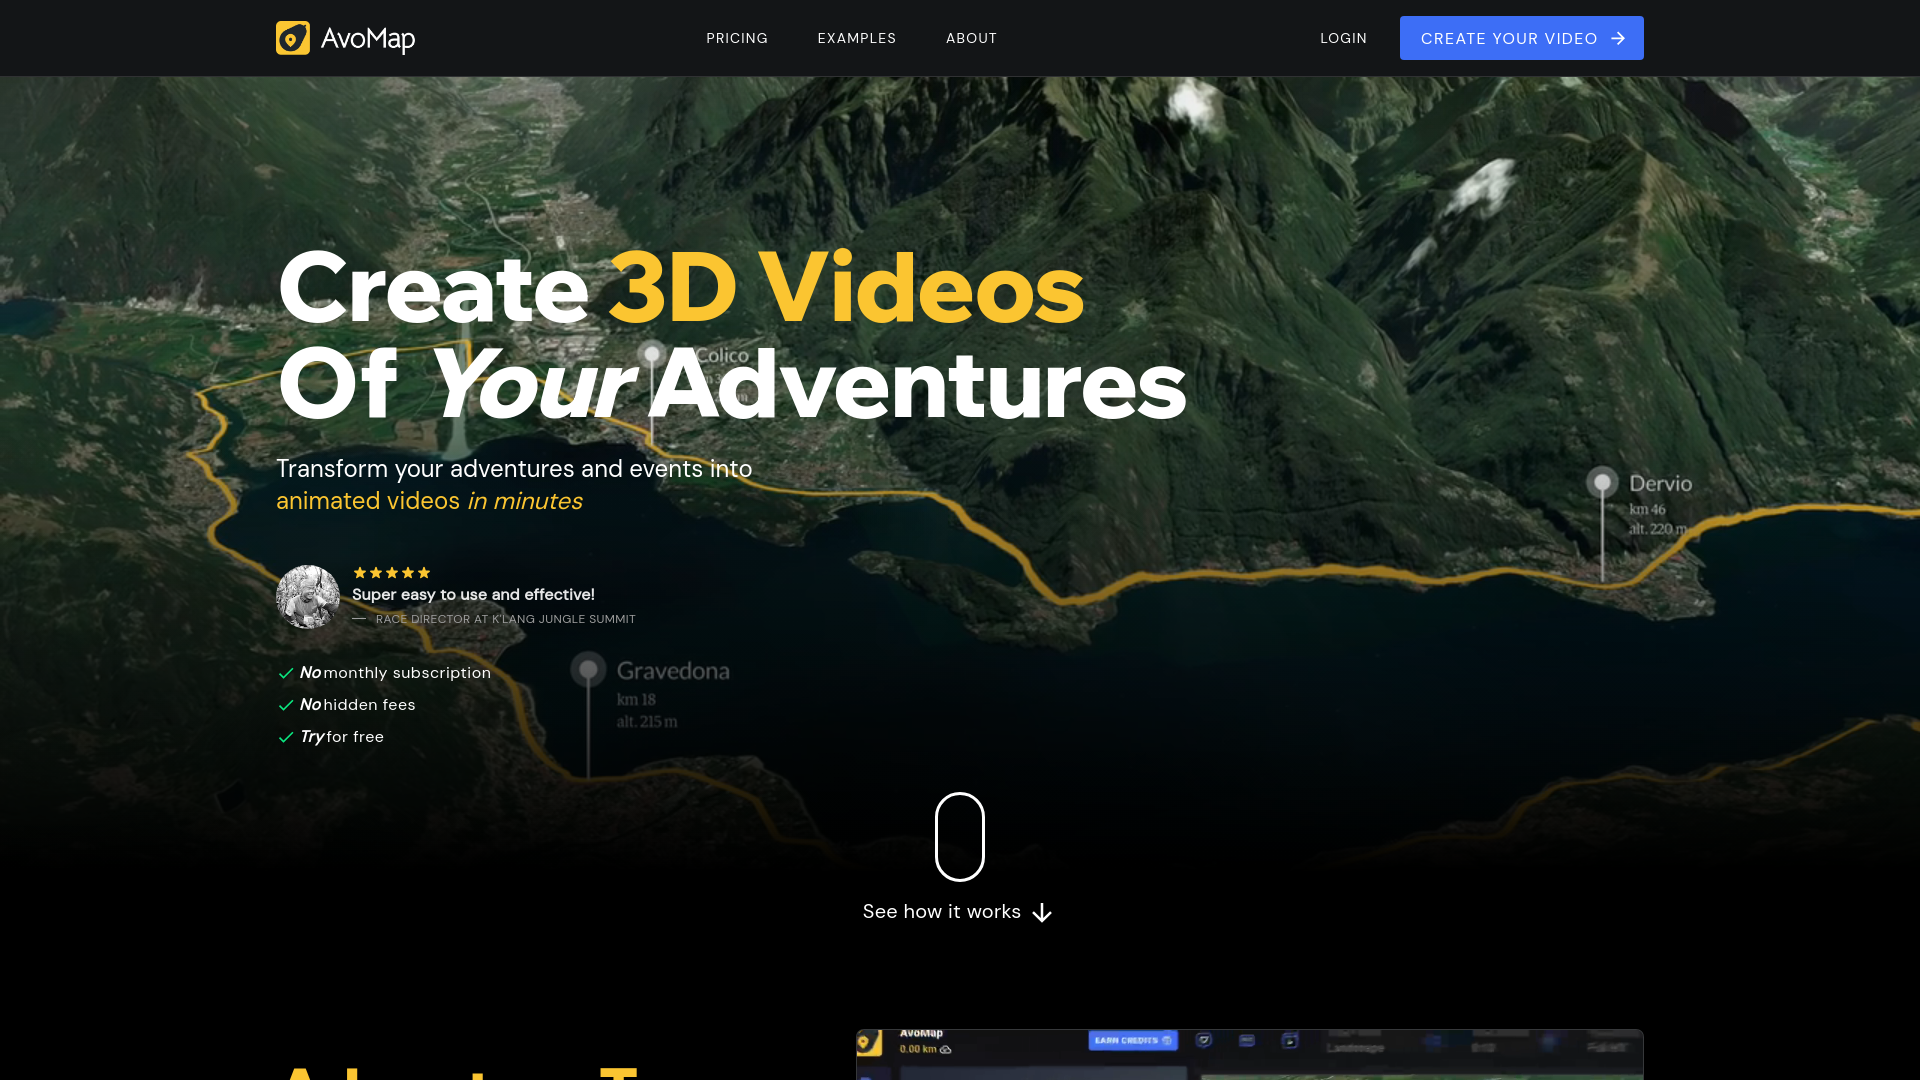Click the Dervio map pin marker
Viewport: 1920px width, 1080px height.
point(1602,483)
